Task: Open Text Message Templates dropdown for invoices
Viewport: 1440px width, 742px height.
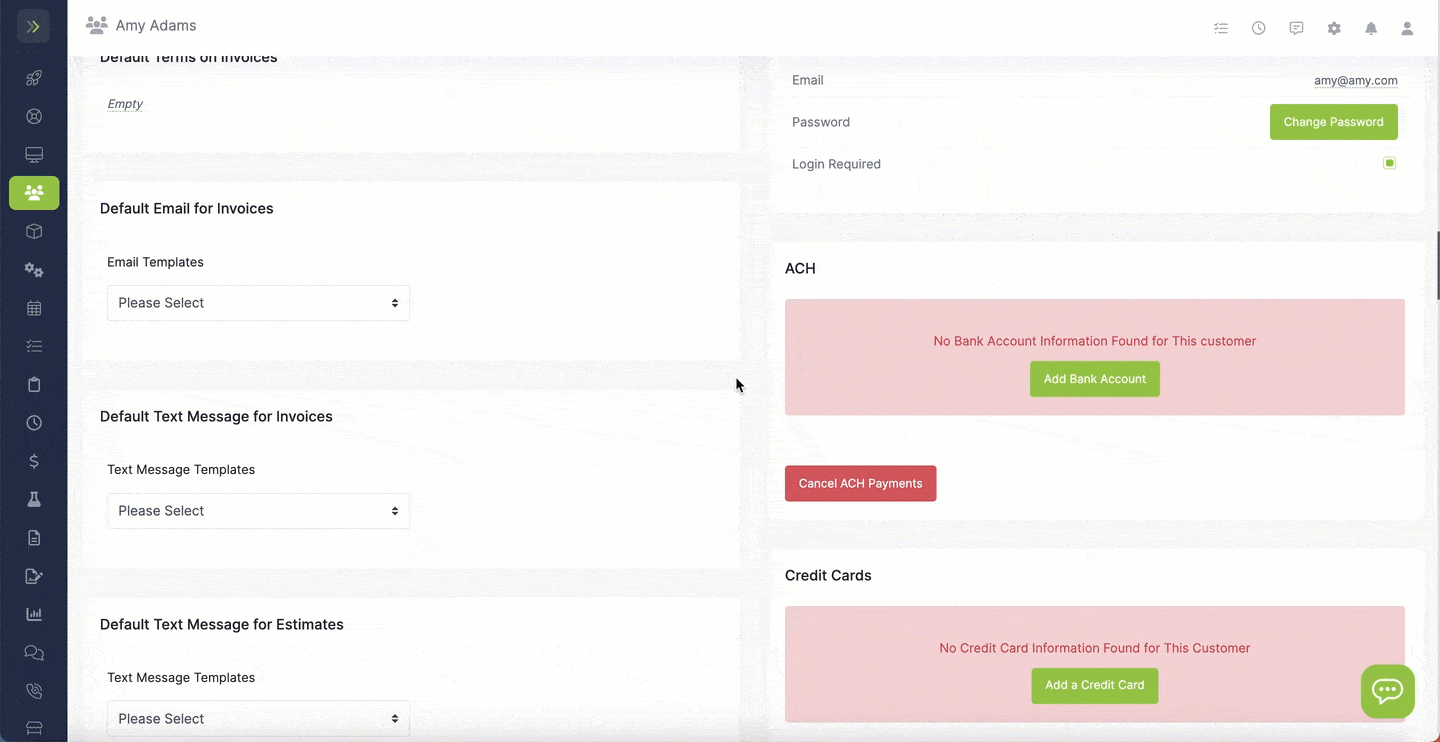Action: (x=258, y=511)
